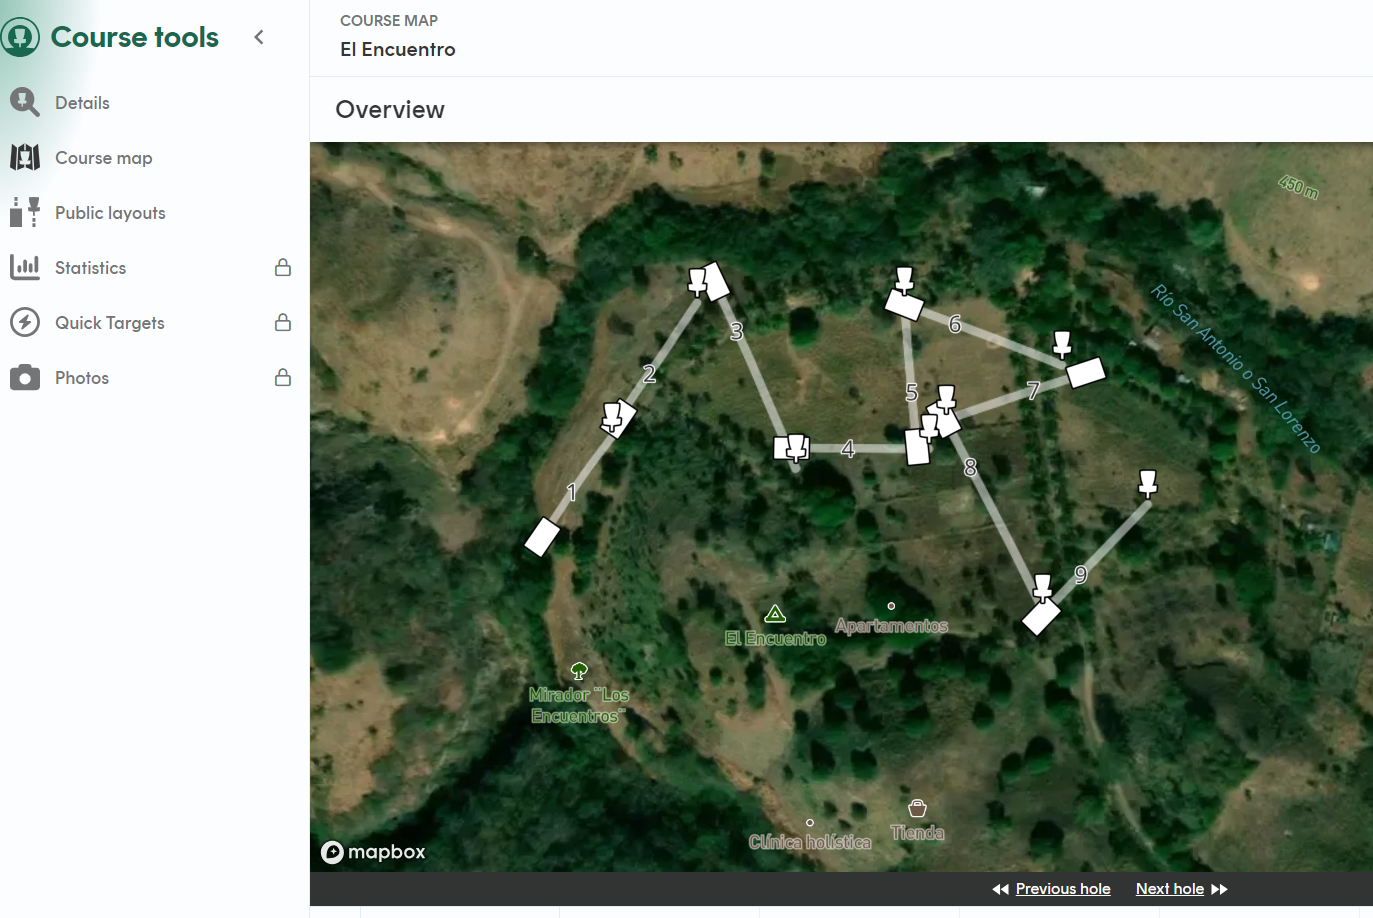Screen dimensions: 1373x918
Task: Click the Quick Targets lightning icon
Action: [x=24, y=322]
